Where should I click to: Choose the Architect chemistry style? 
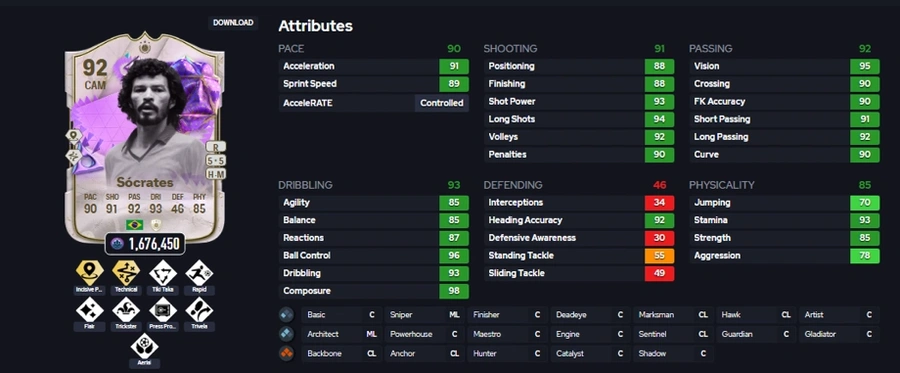pos(342,334)
